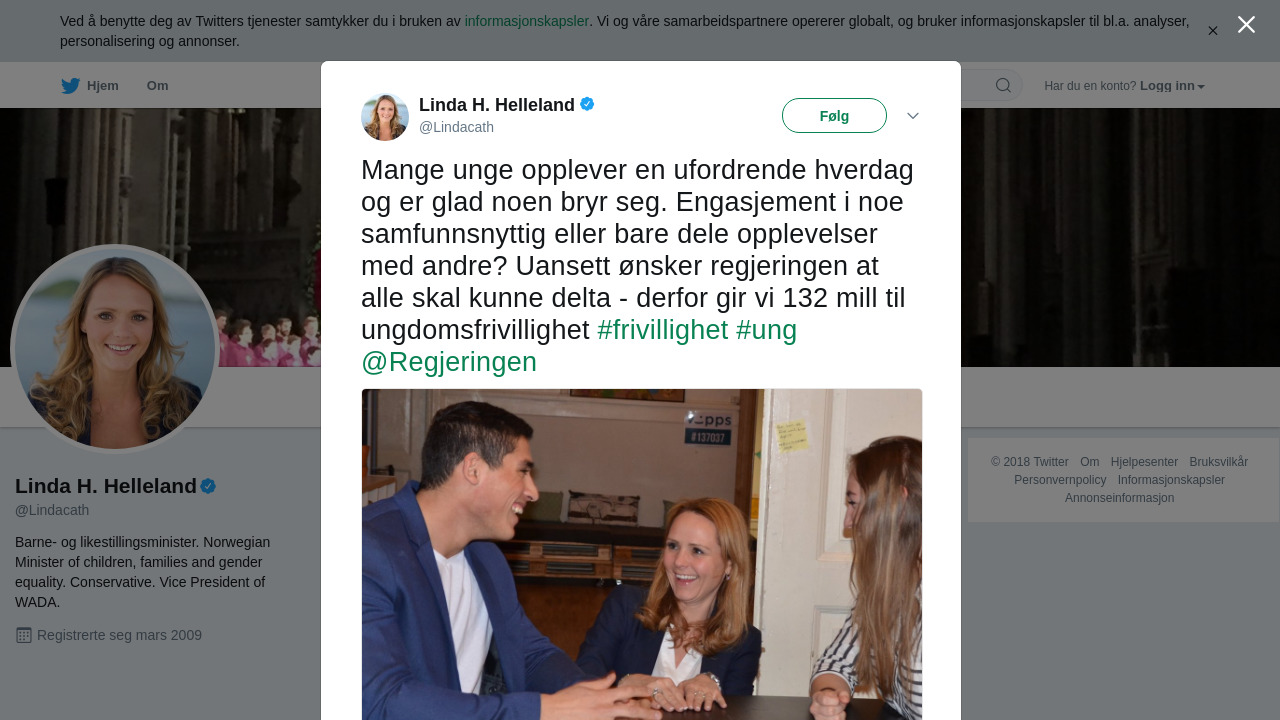Click the #ung hashtag

click(x=766, y=330)
